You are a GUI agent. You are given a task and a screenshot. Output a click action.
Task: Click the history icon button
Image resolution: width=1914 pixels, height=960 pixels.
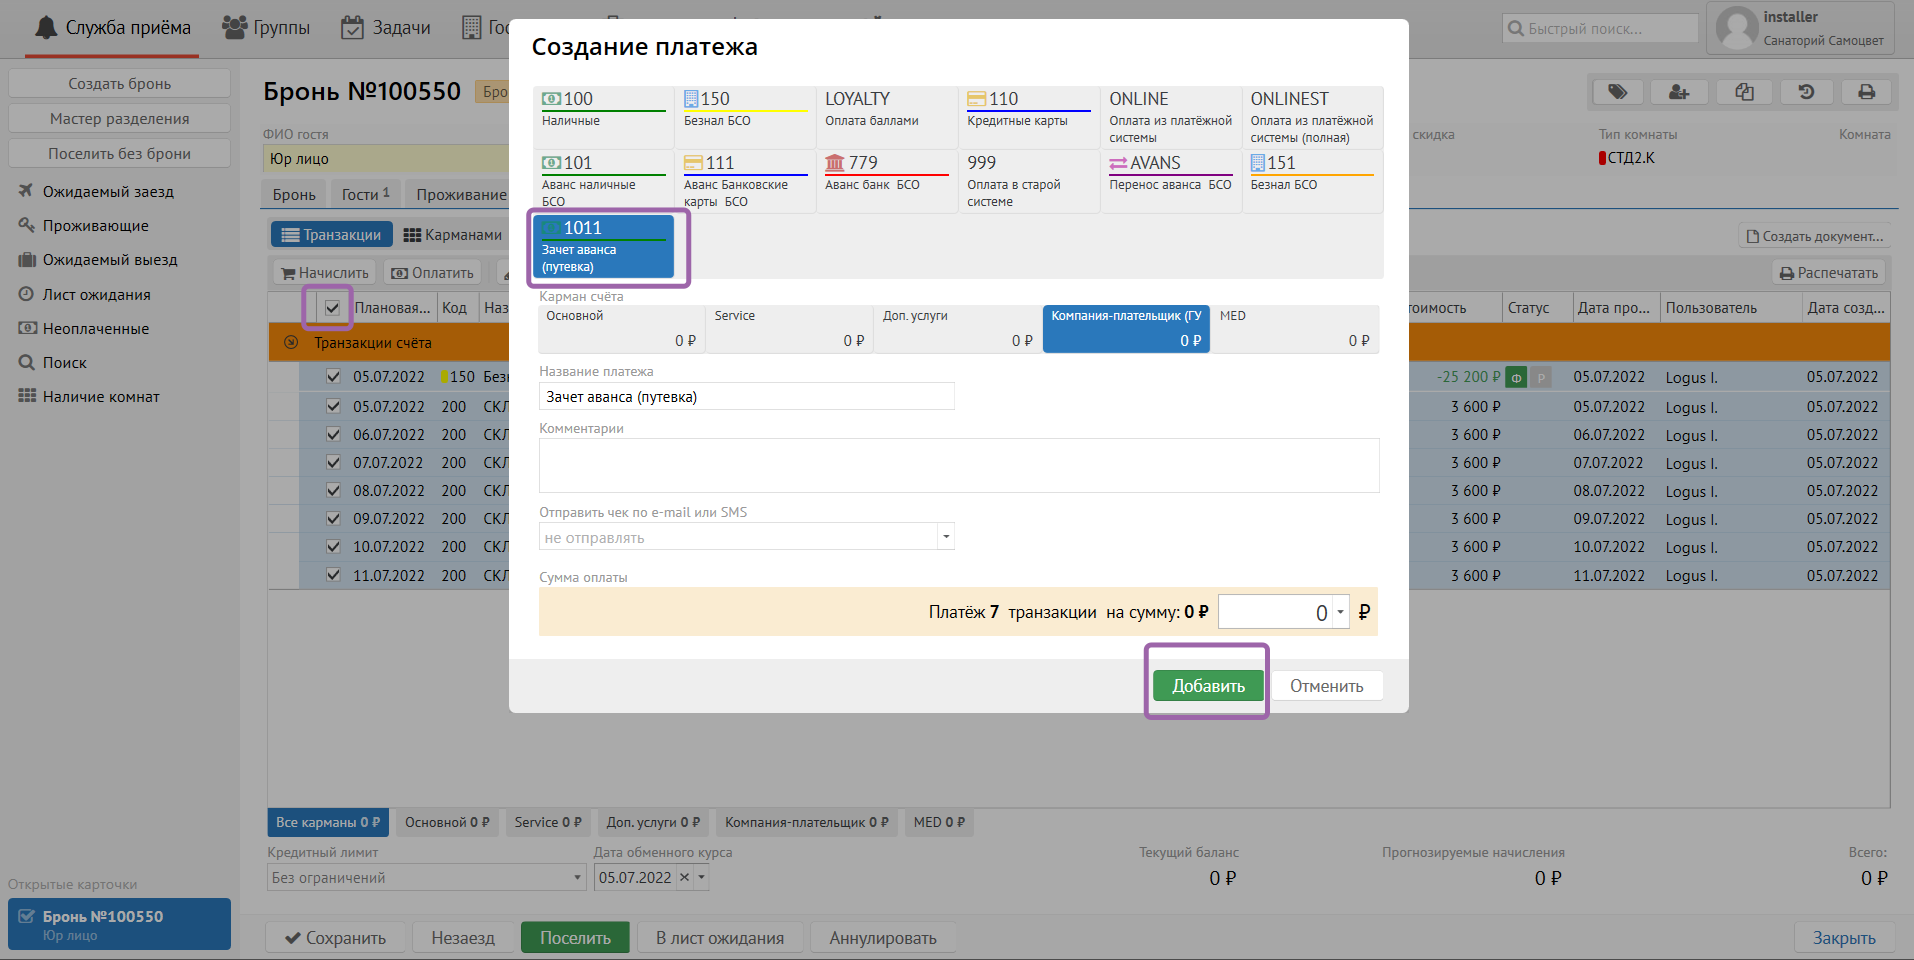coord(1806,92)
